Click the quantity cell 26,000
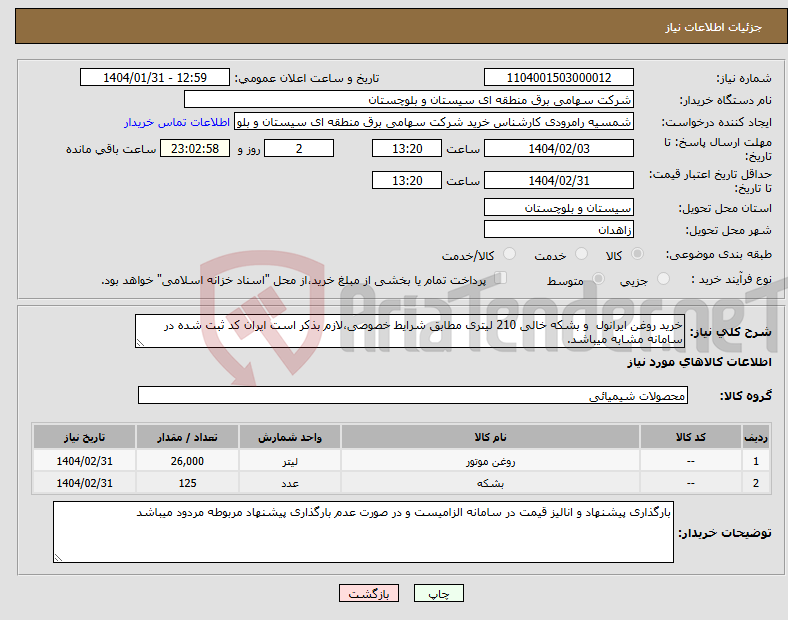This screenshot has width=788, height=620. (187, 461)
